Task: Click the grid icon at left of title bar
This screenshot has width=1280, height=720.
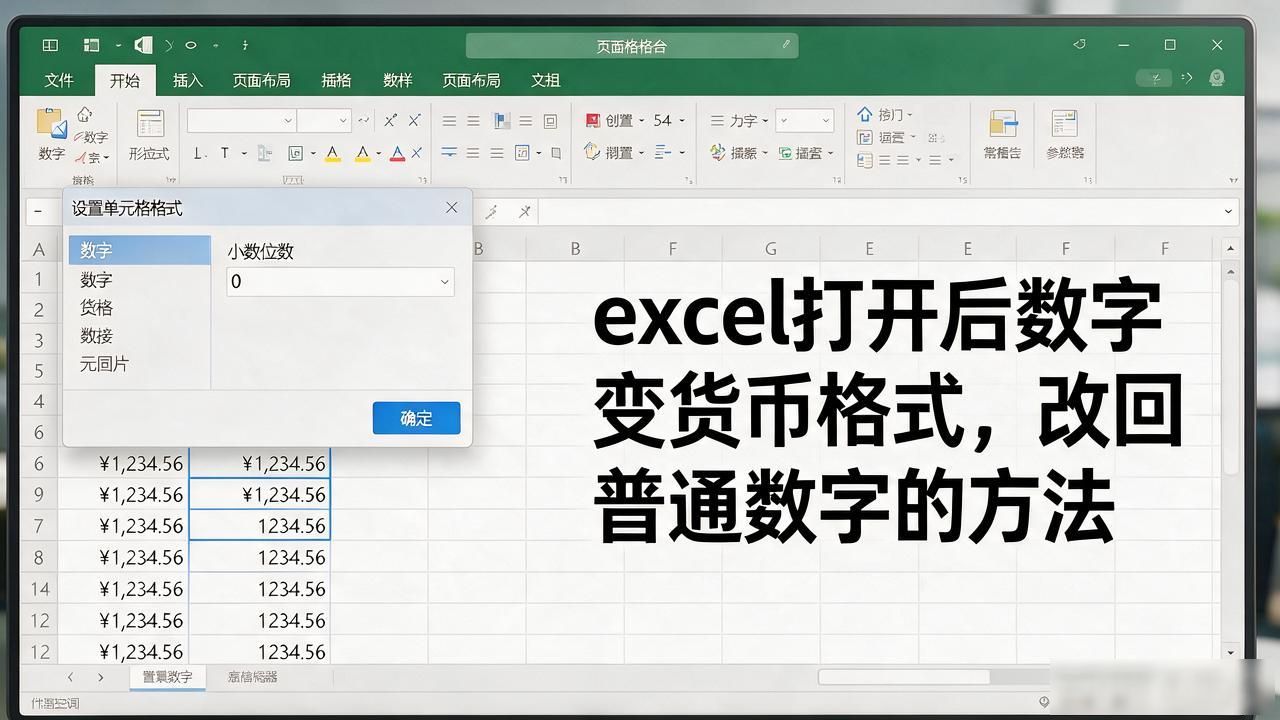Action: 50,45
